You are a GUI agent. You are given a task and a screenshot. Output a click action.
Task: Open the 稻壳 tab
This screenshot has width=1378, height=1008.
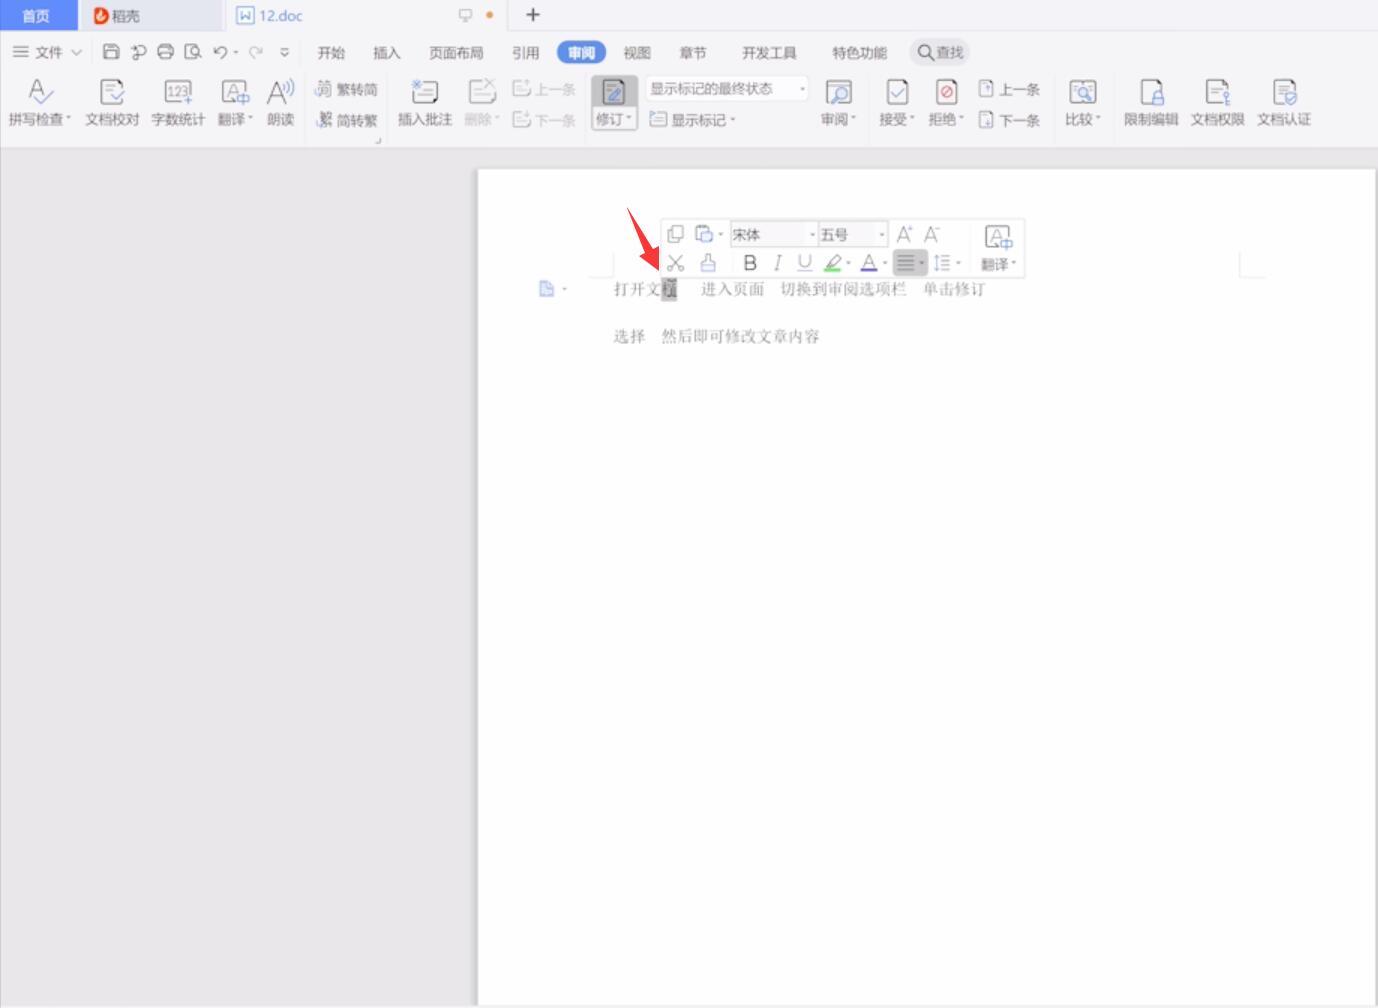click(x=150, y=15)
